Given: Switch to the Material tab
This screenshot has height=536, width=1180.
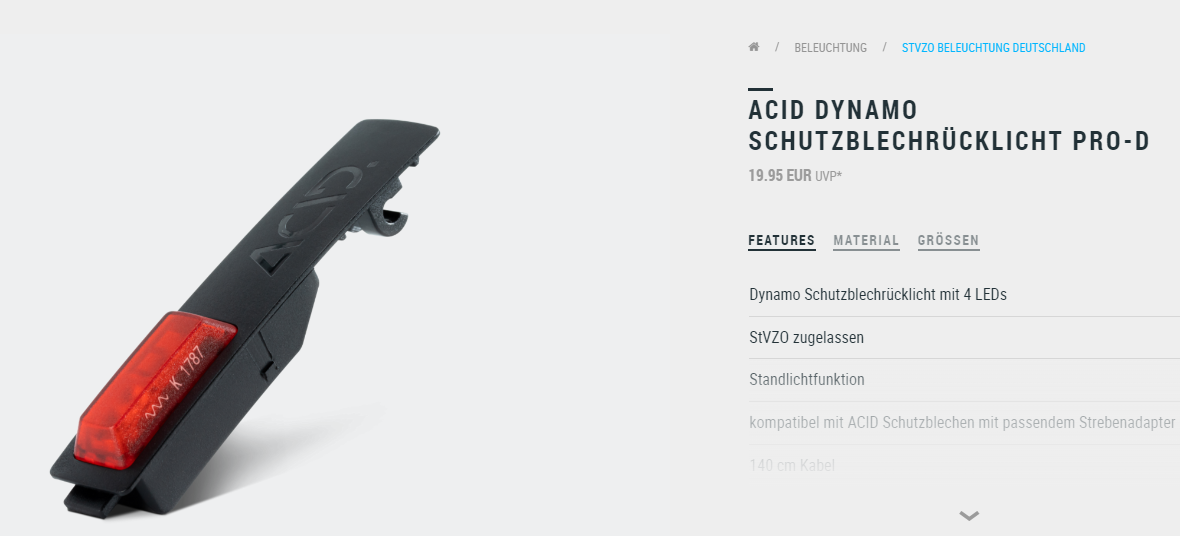Looking at the screenshot, I should click(x=866, y=241).
